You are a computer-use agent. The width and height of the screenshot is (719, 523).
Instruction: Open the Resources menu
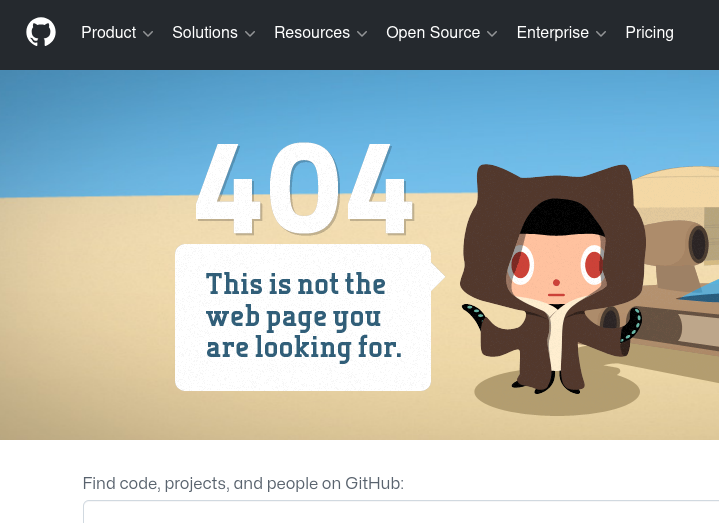click(x=321, y=33)
